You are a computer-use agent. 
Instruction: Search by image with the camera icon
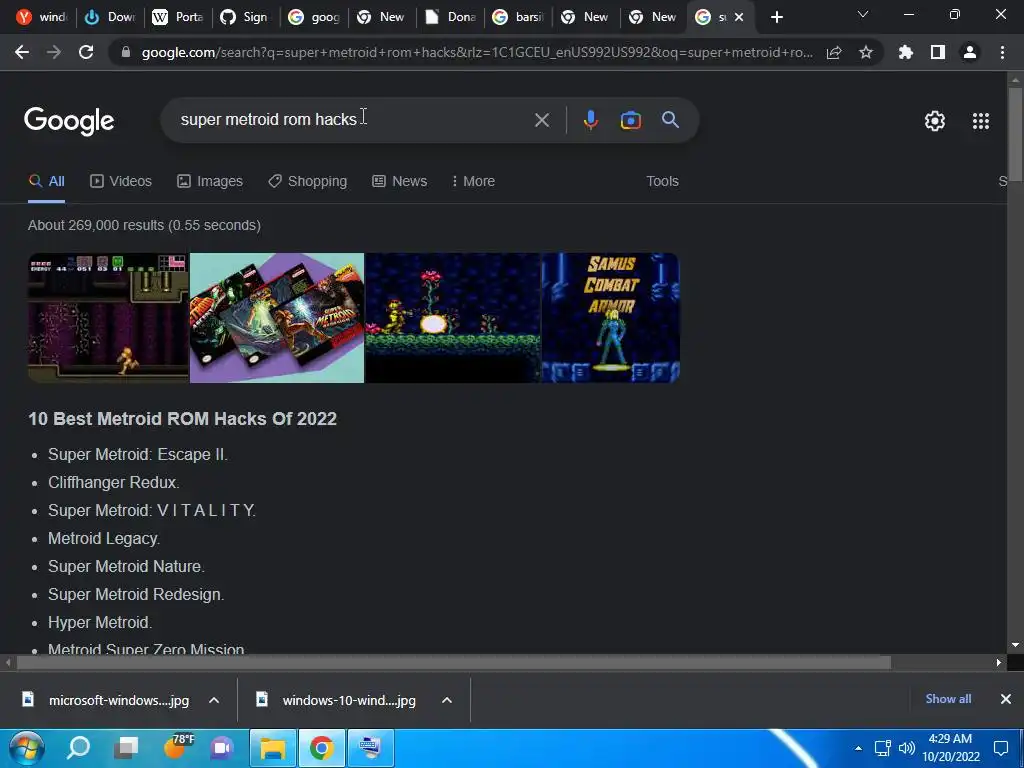(x=631, y=120)
